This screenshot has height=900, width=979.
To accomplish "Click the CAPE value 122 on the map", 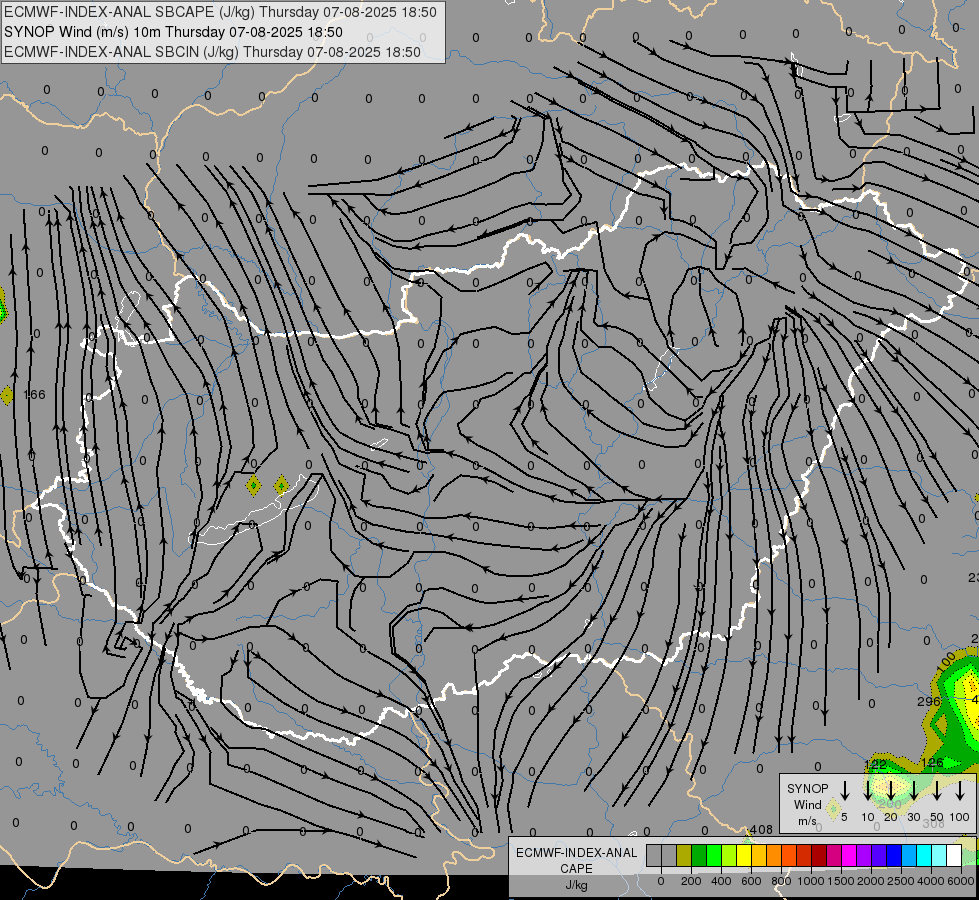I will (875, 764).
